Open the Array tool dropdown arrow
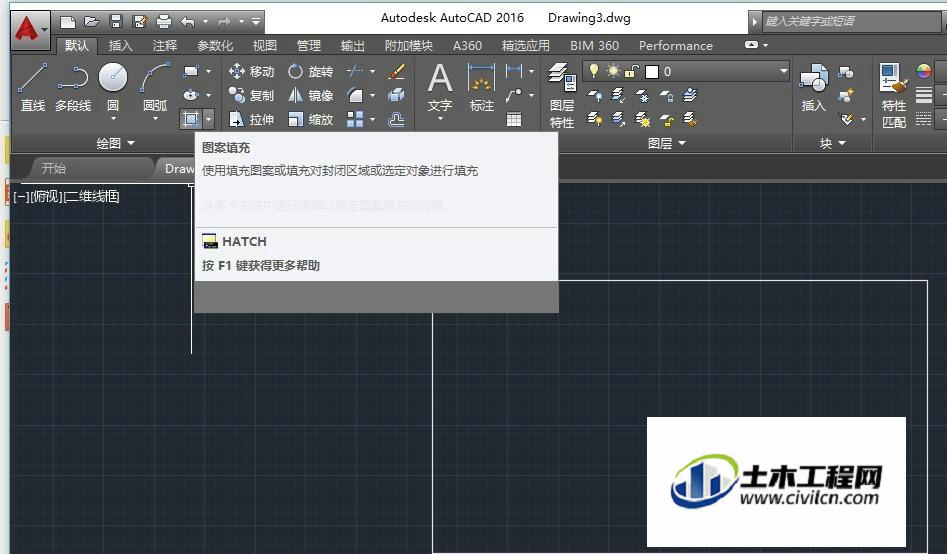Viewport: 947px width, 554px height. (x=372, y=120)
